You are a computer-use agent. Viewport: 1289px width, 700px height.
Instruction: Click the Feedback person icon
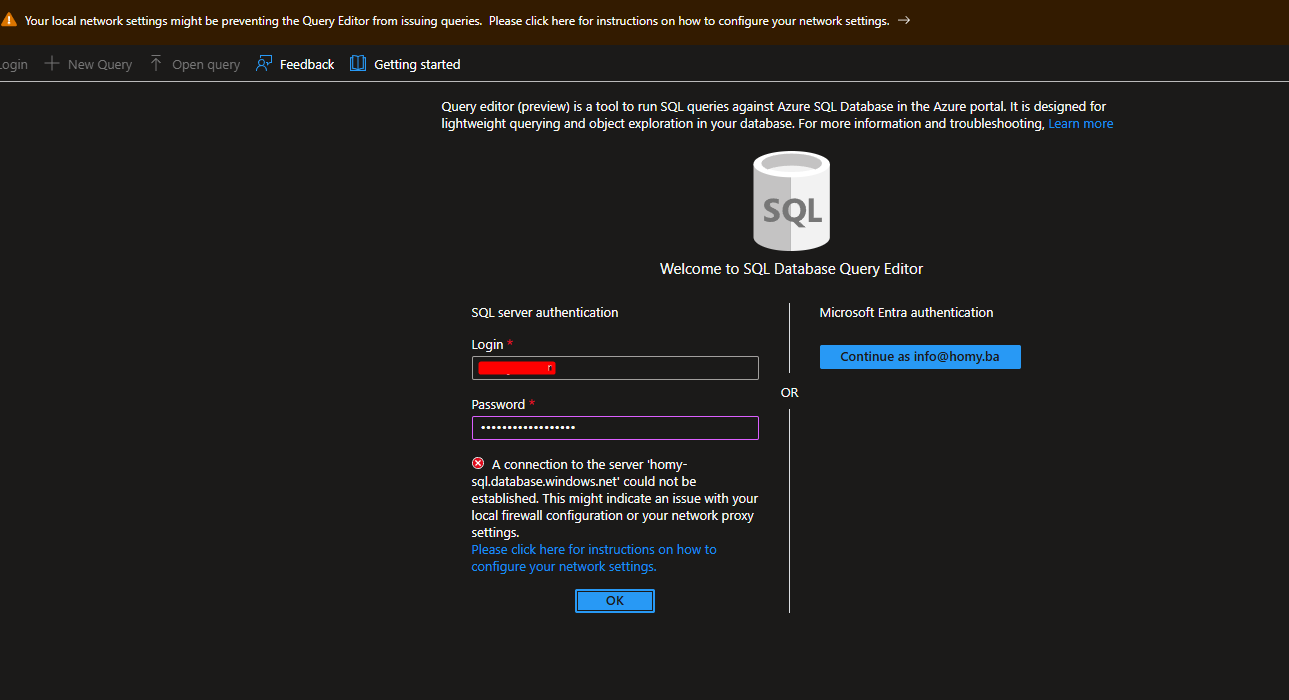264,64
